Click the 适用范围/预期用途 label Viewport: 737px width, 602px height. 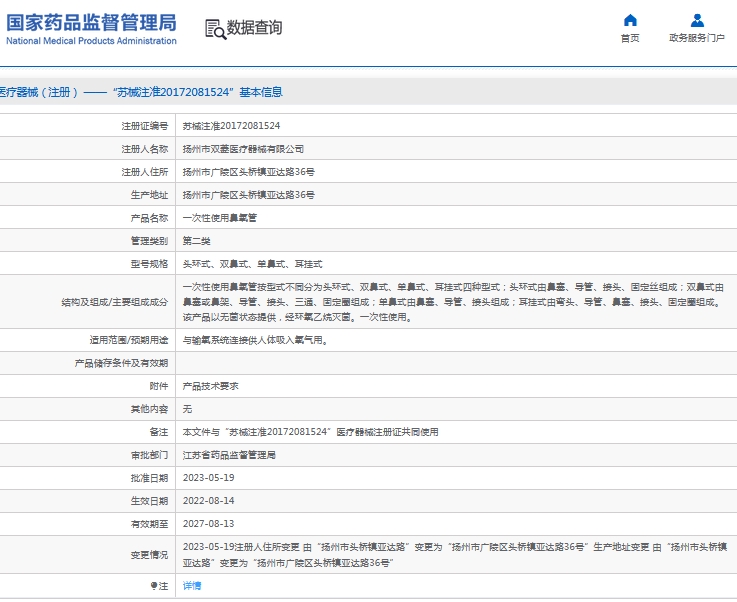click(x=129, y=340)
